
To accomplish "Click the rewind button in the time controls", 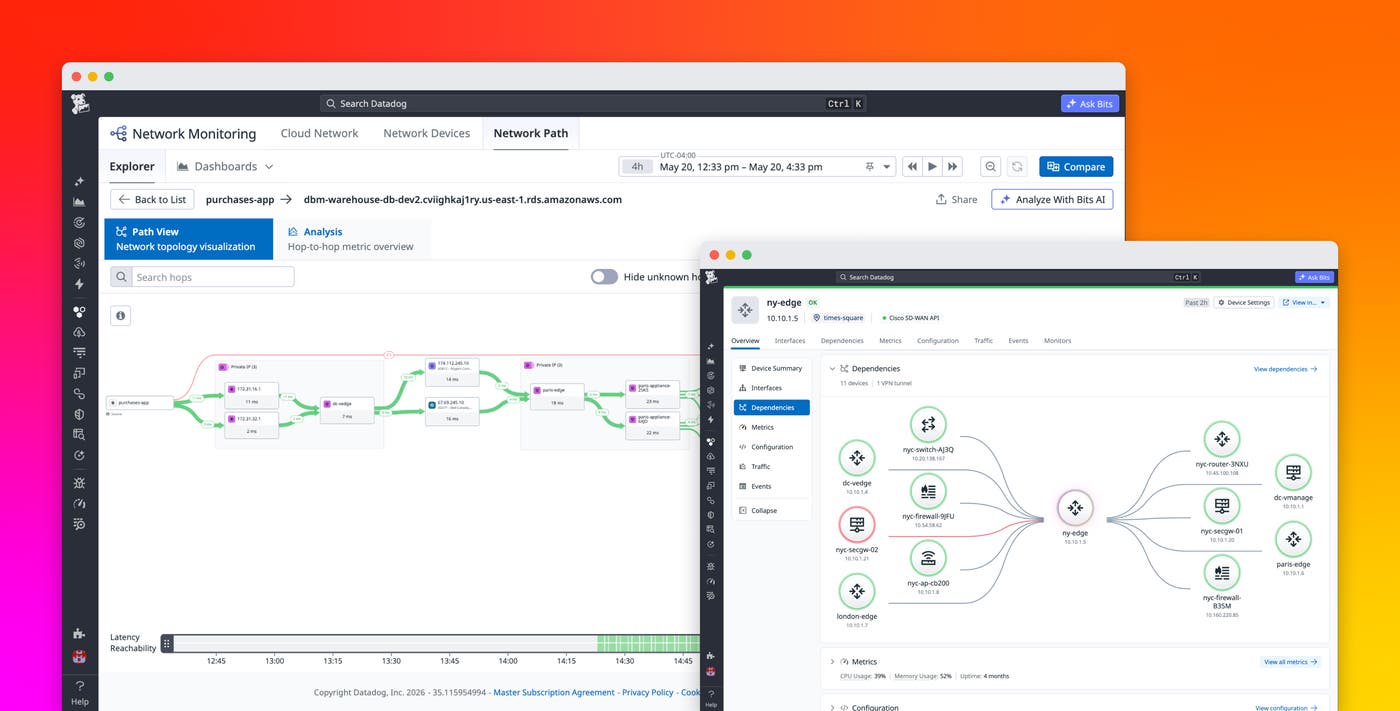I will tap(912, 167).
